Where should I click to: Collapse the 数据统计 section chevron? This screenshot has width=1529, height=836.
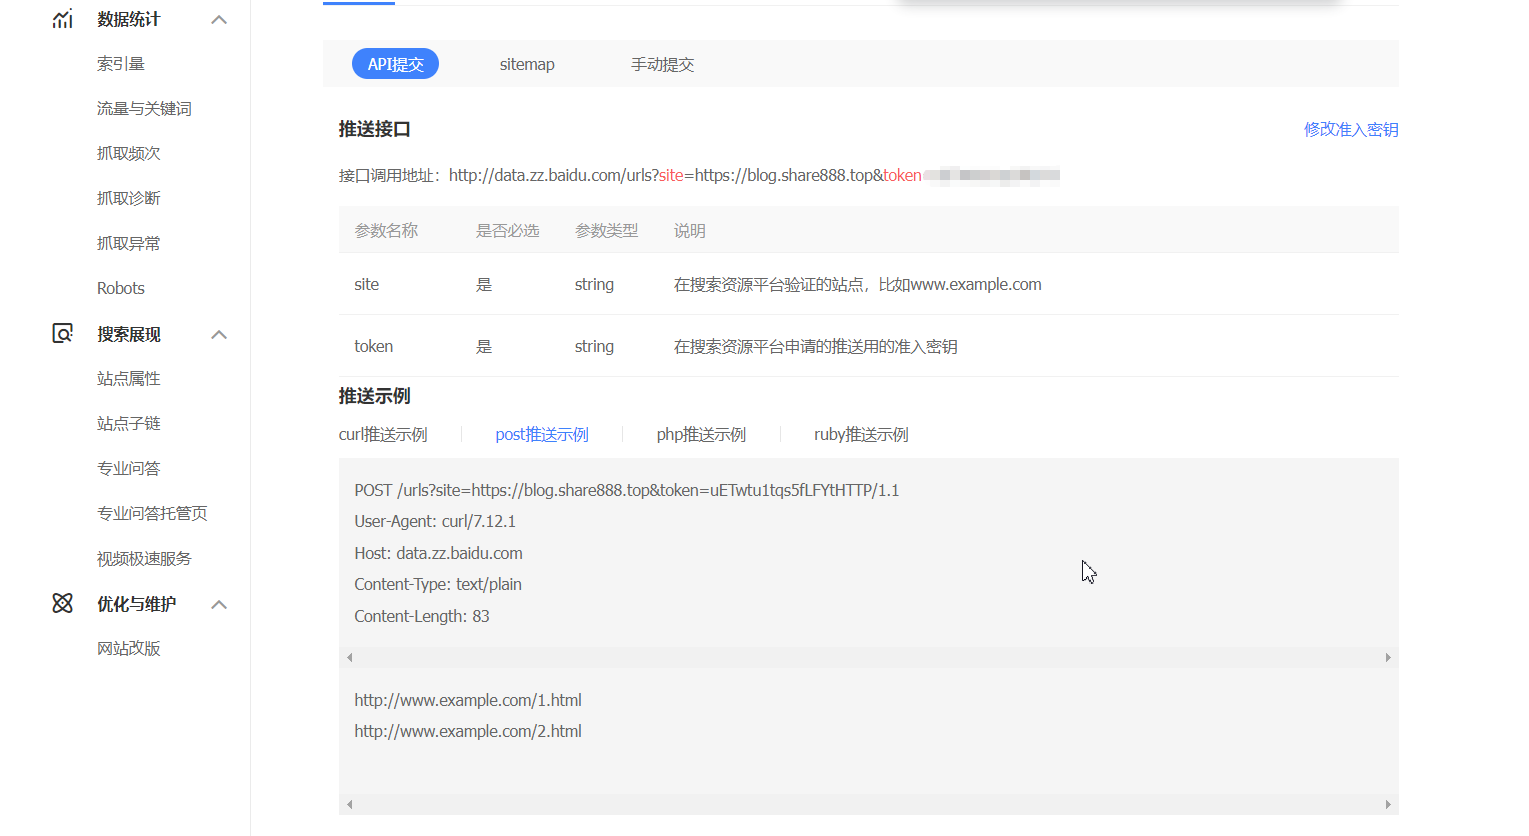point(219,20)
